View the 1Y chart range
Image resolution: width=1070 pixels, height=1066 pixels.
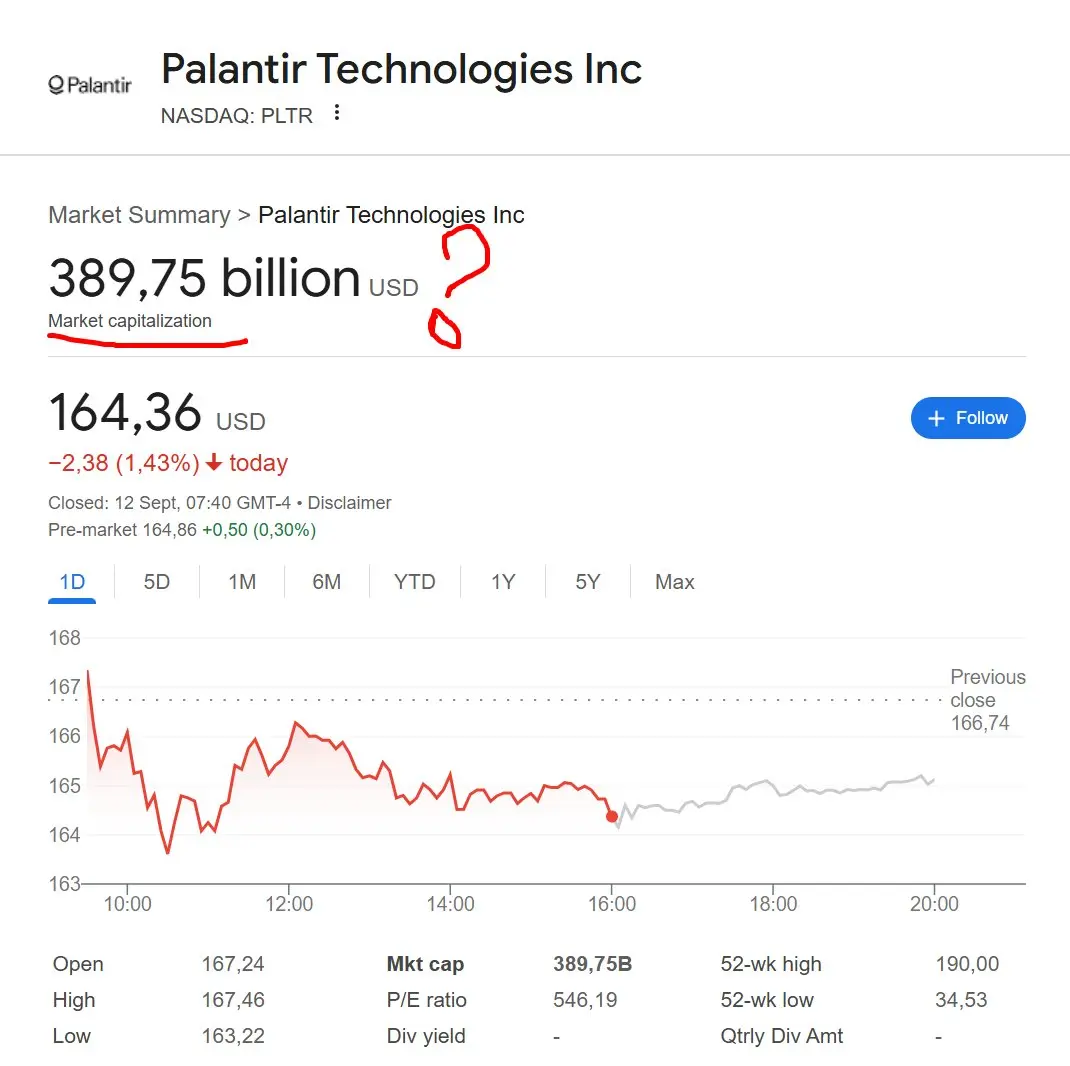pyautogui.click(x=503, y=582)
